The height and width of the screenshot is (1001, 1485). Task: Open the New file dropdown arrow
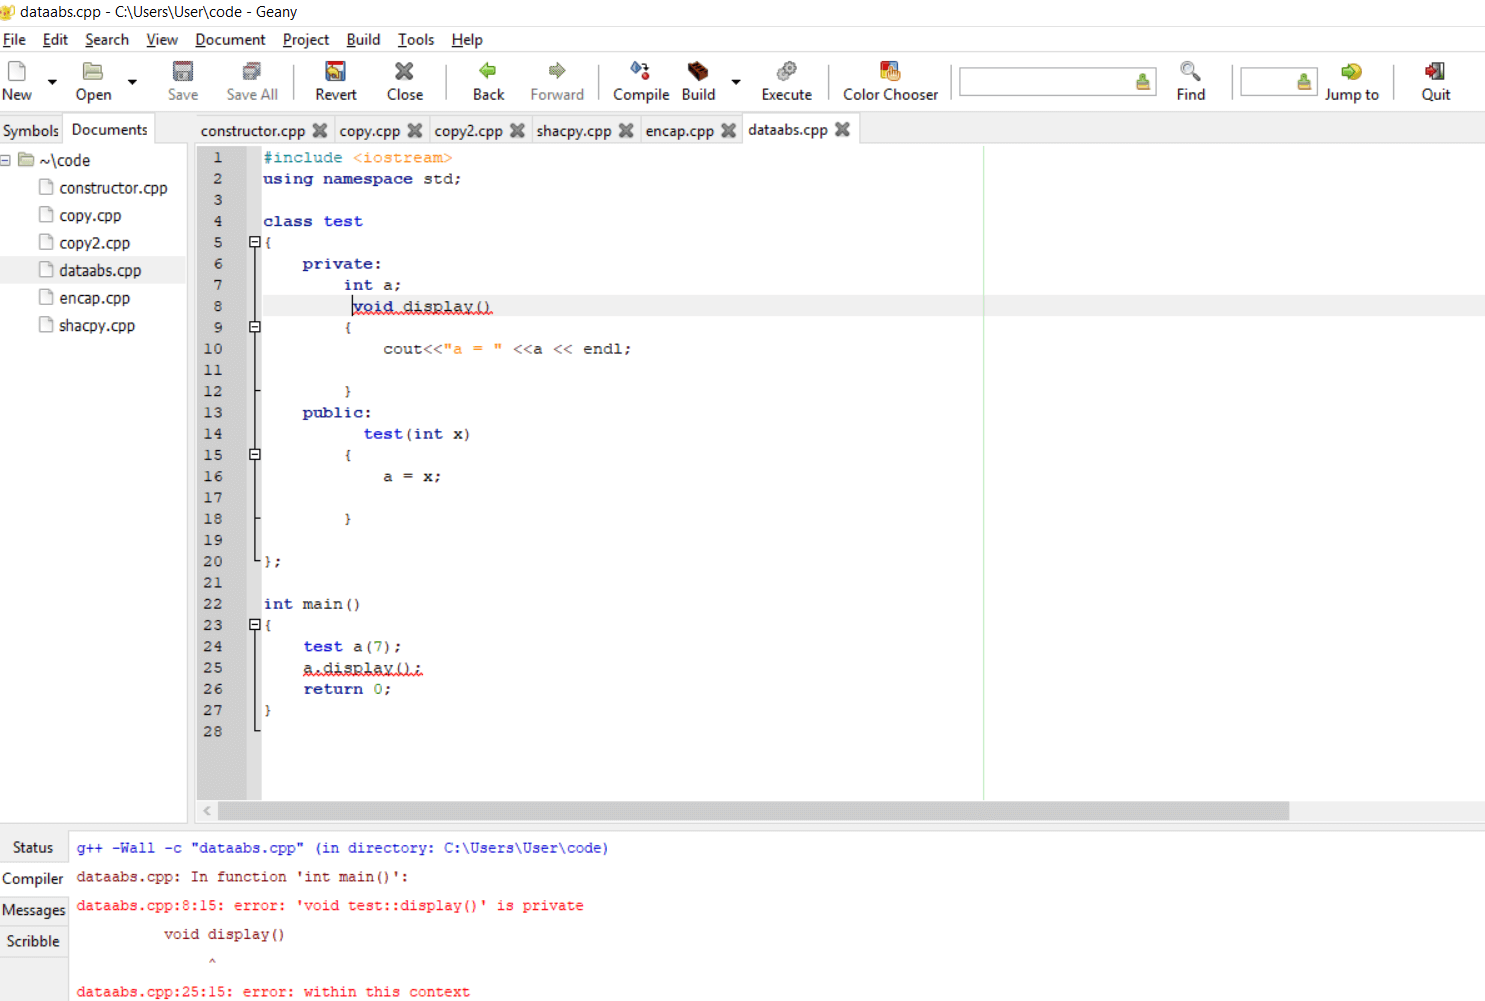point(52,82)
